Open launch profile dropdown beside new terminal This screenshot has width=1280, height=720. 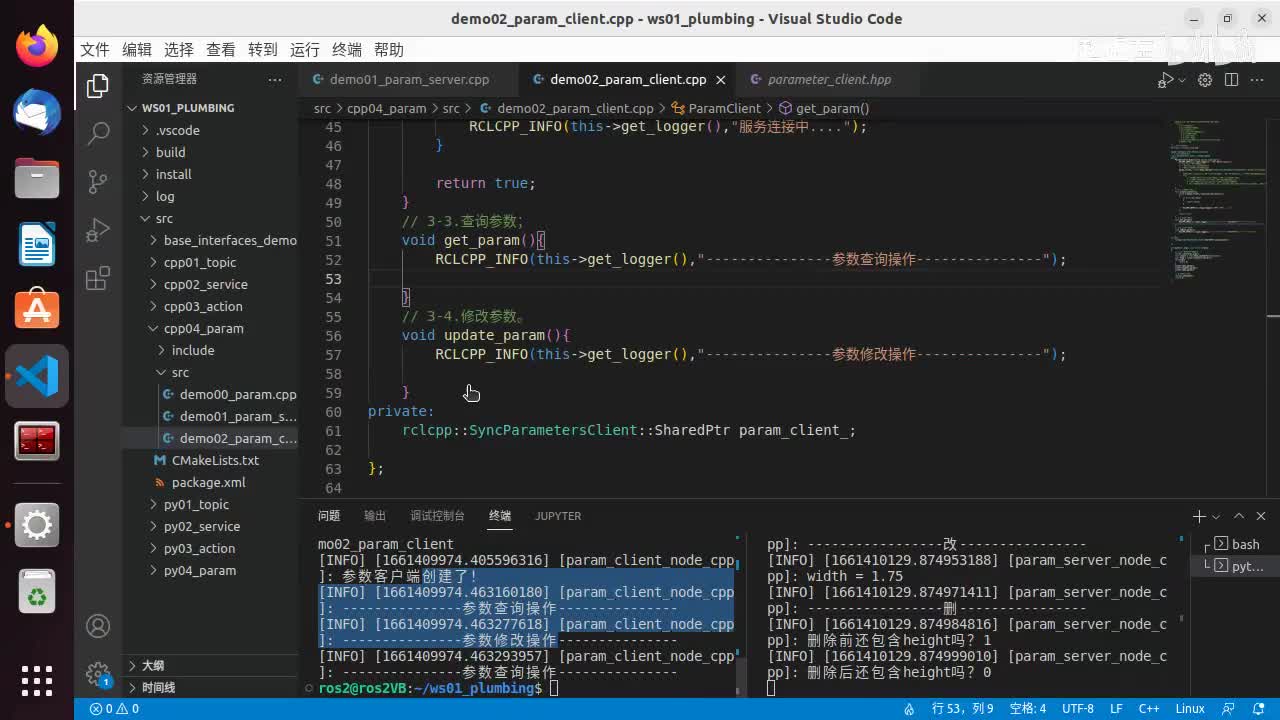(x=1216, y=517)
